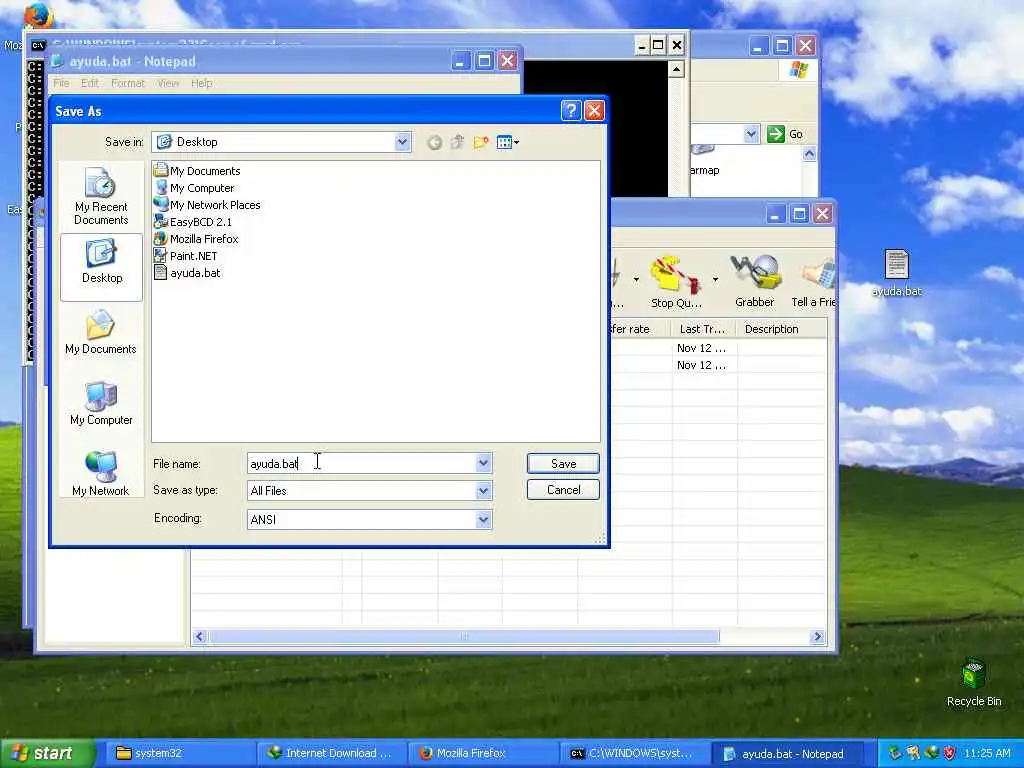Select My Computer in places bar

pyautogui.click(x=101, y=404)
